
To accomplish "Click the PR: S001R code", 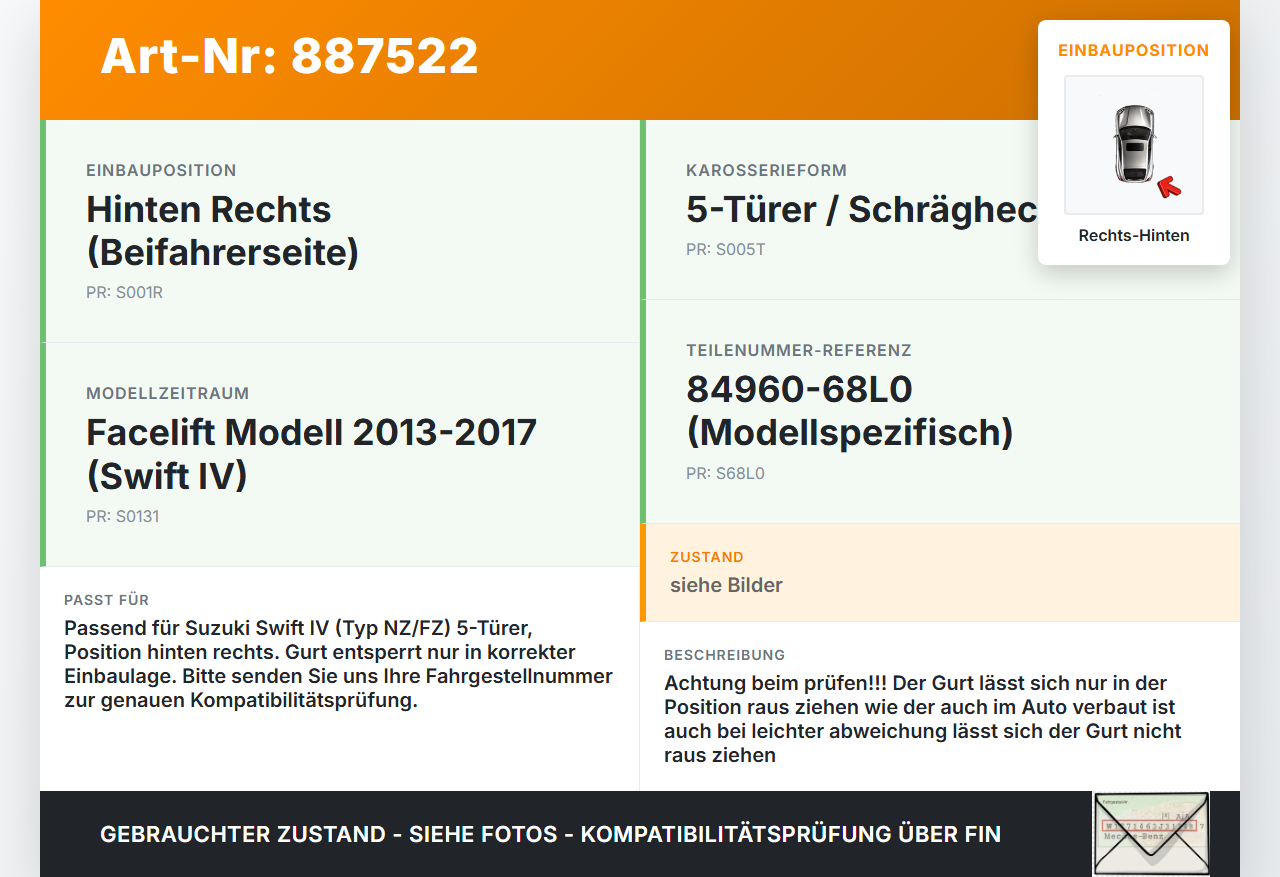I will click(x=124, y=293).
